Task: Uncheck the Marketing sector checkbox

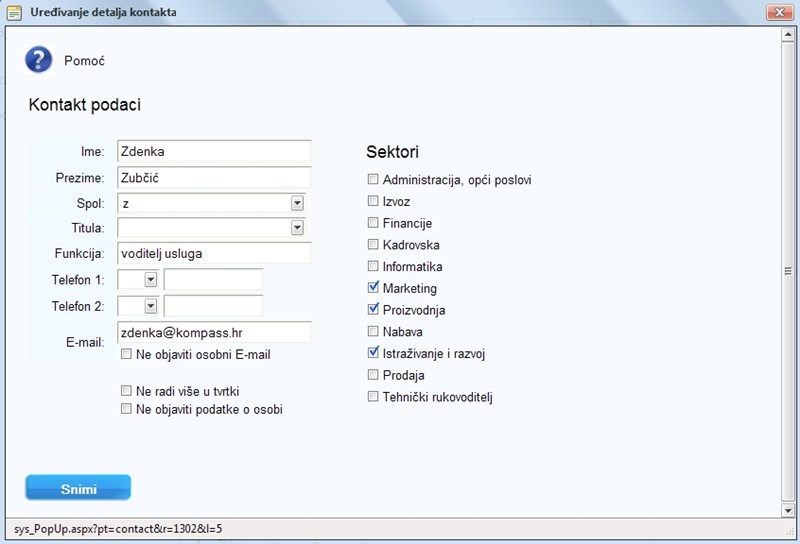Action: coord(373,288)
